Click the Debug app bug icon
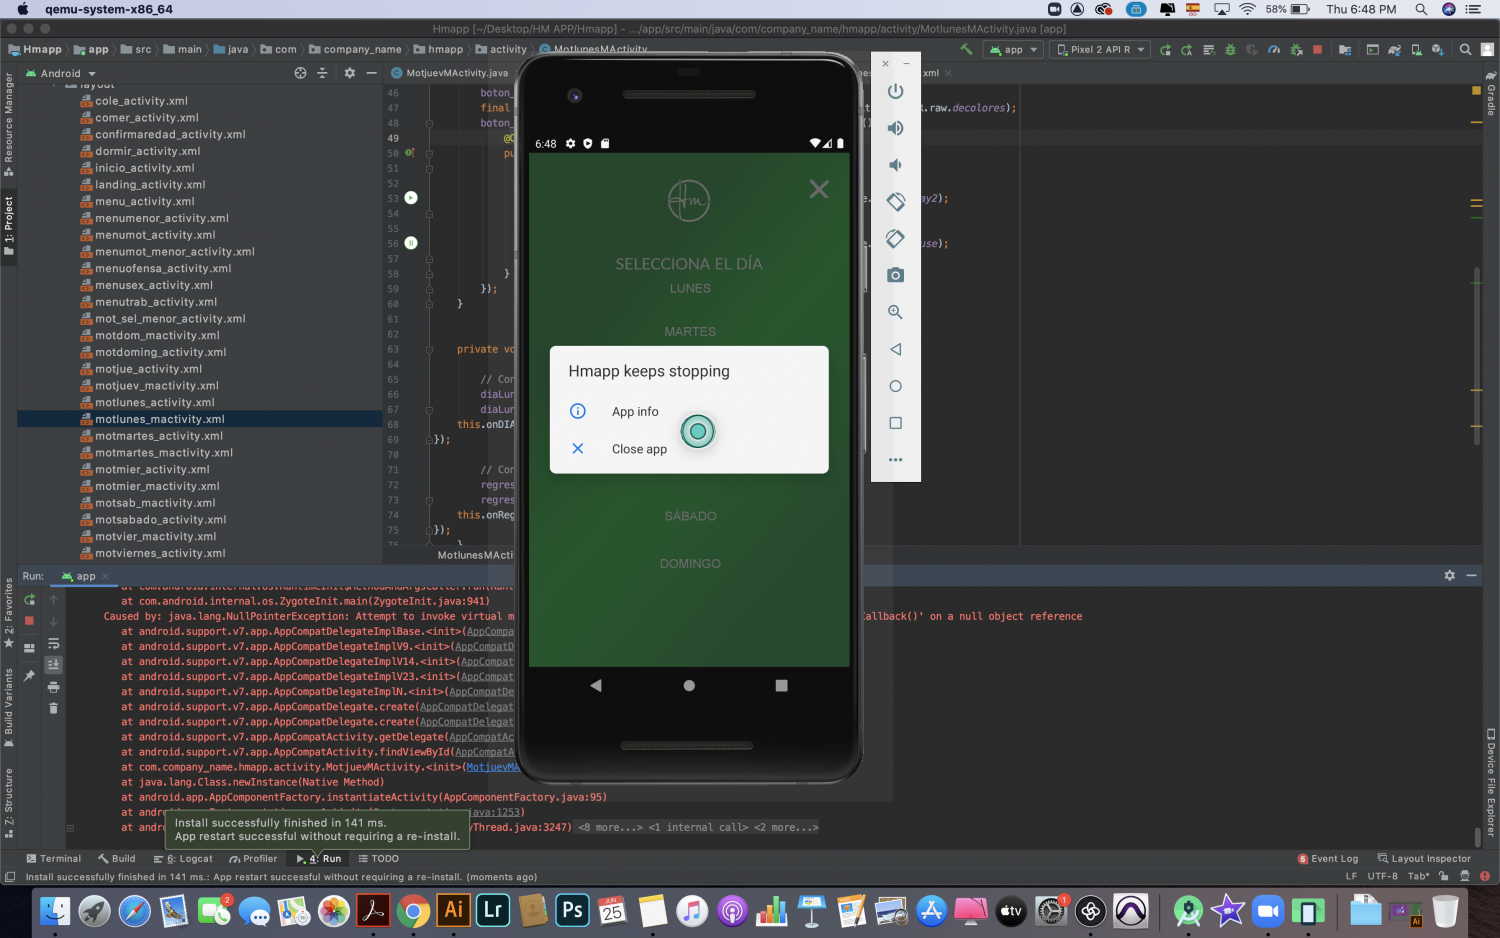The width and height of the screenshot is (1500, 938). tap(1230, 49)
